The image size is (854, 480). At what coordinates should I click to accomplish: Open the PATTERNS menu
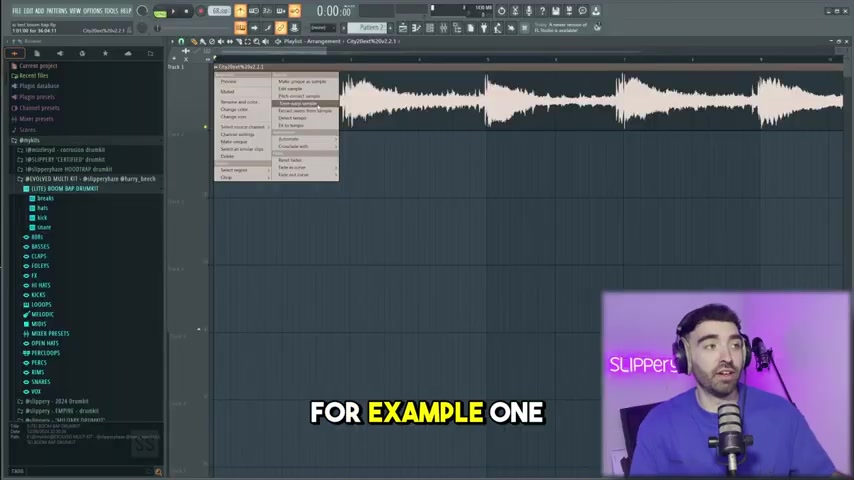[57, 11]
